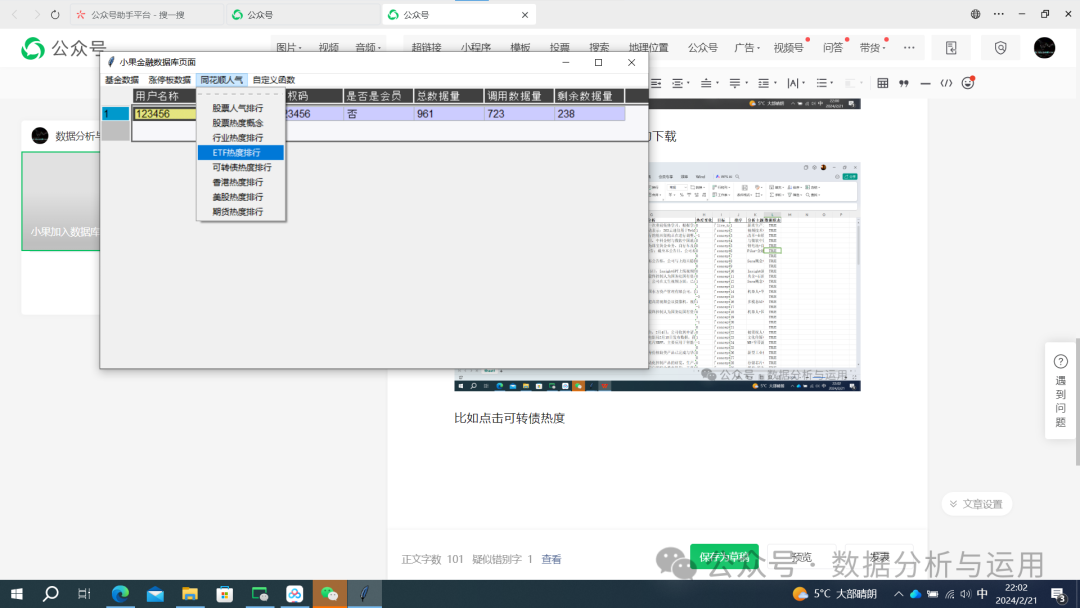Click the 调用数据量 cell showing 723
The image size is (1080, 608).
[x=519, y=114]
